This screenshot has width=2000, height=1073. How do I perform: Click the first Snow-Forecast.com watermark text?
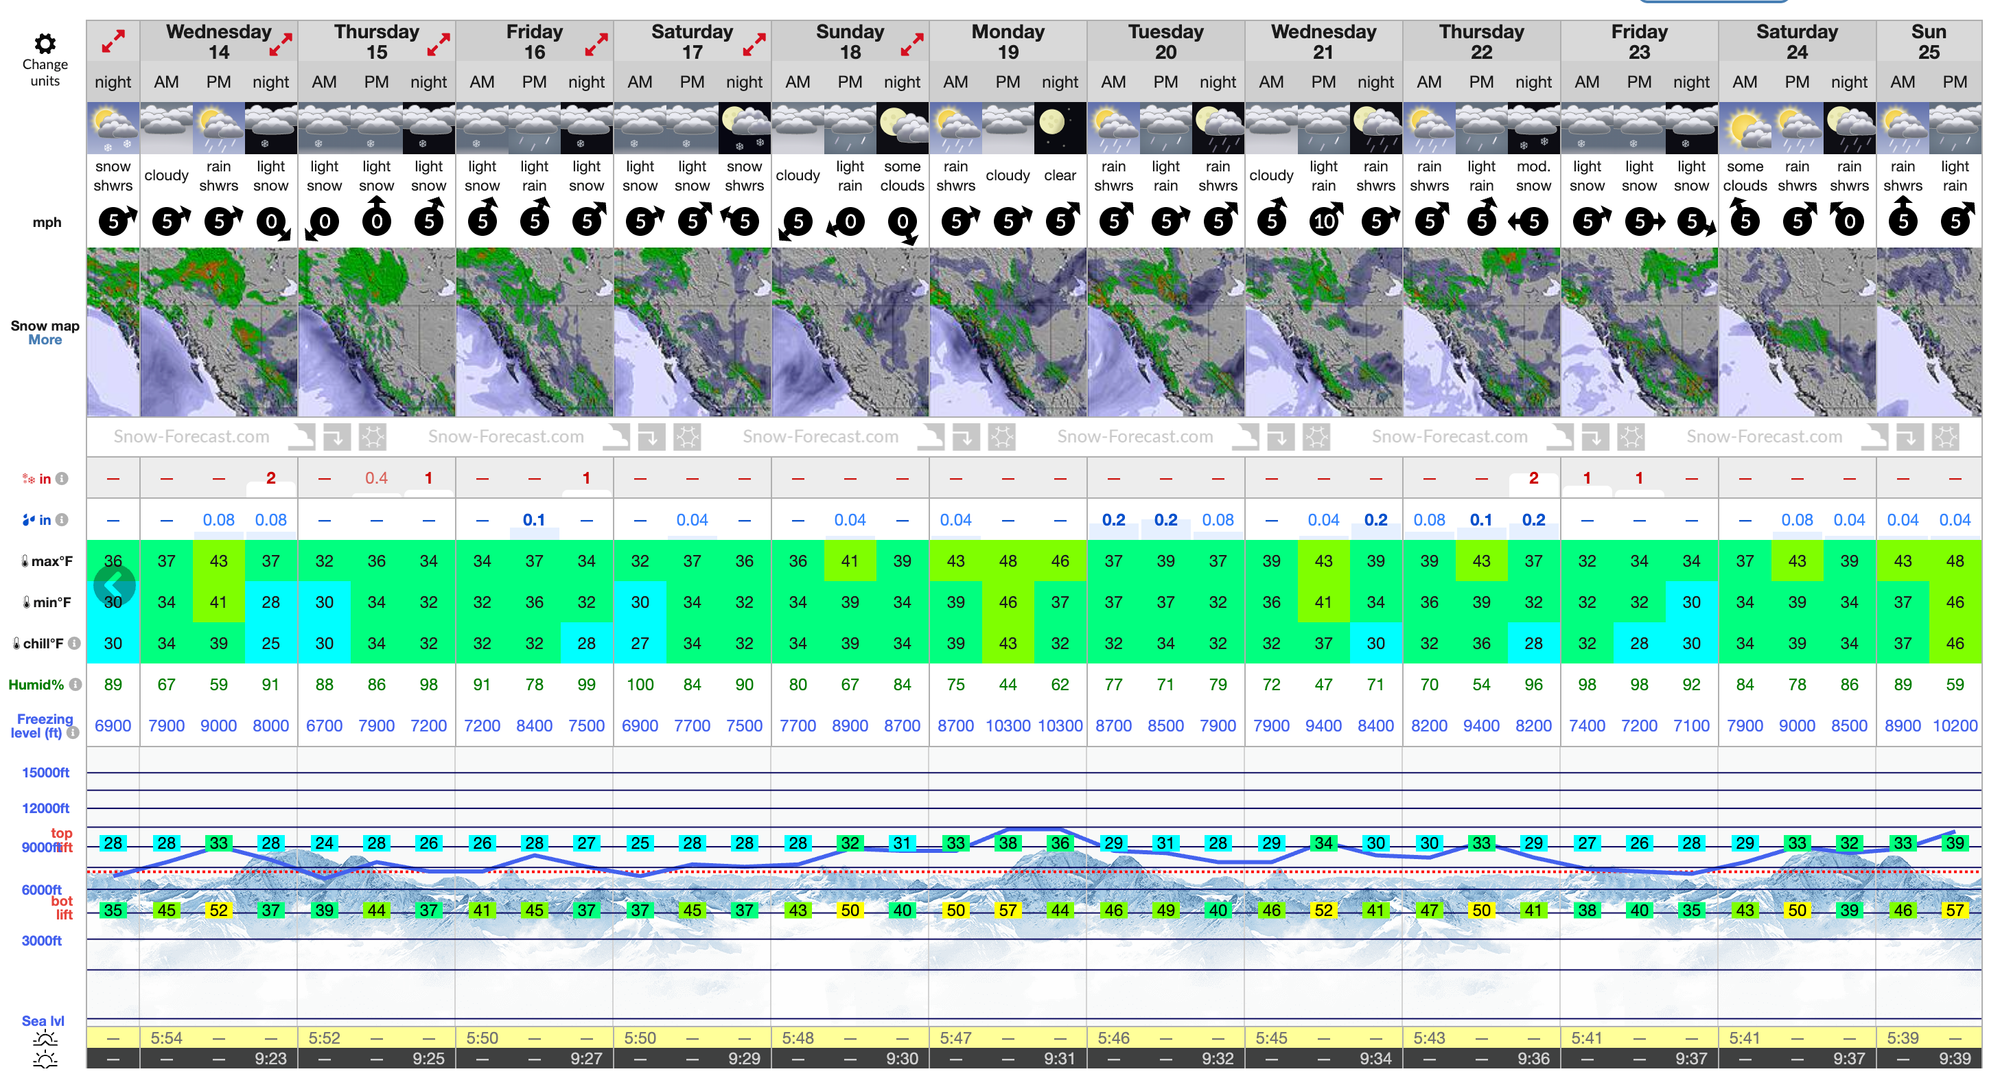pyautogui.click(x=191, y=437)
